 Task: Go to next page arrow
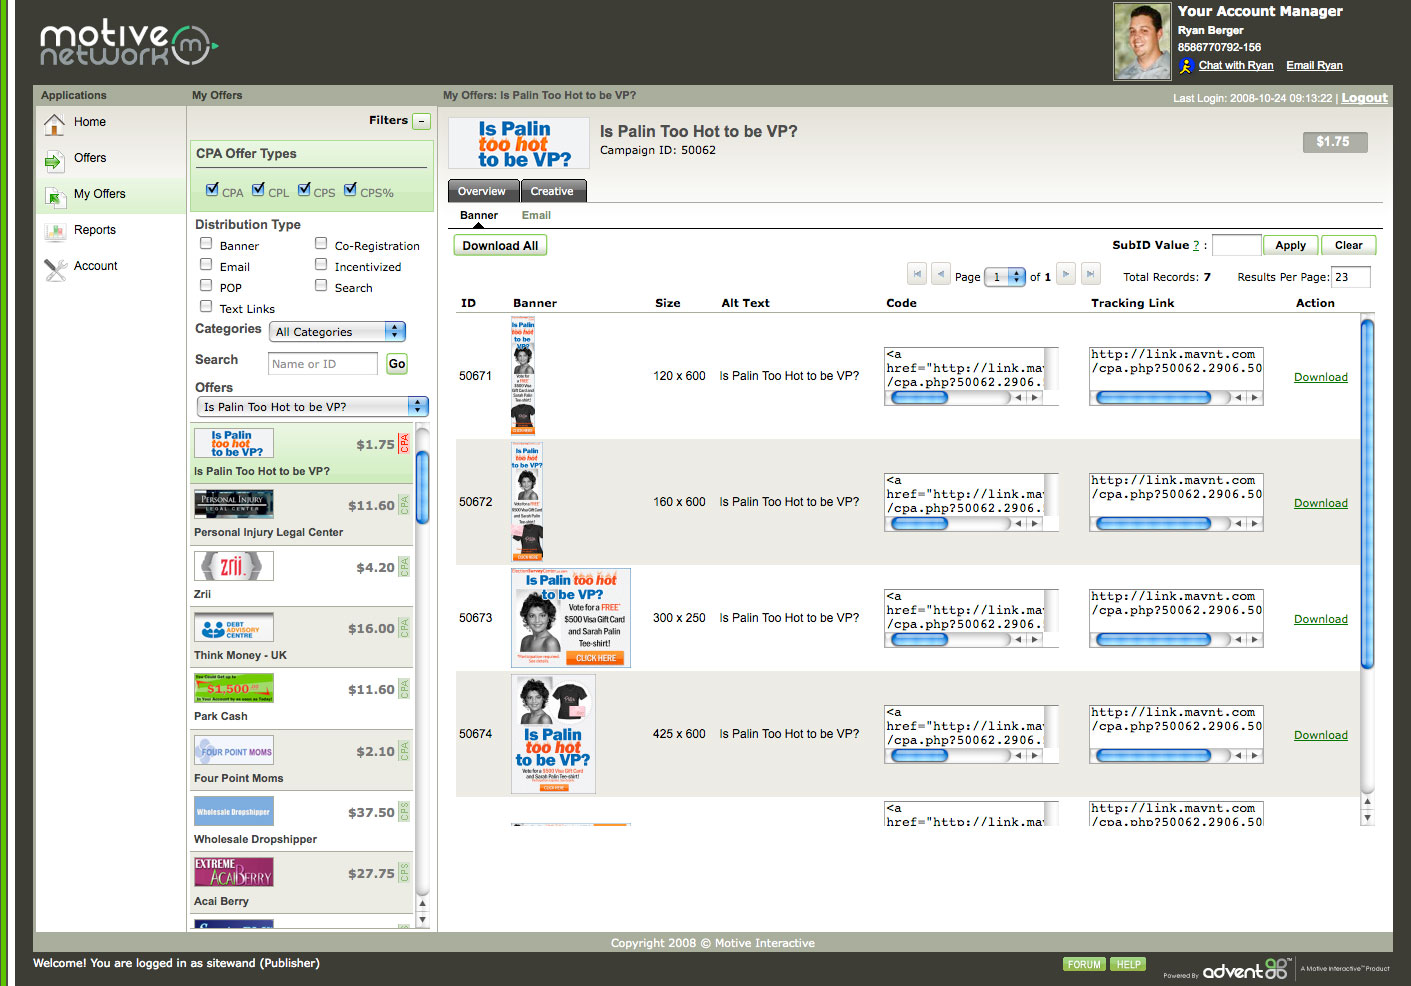click(x=1066, y=274)
